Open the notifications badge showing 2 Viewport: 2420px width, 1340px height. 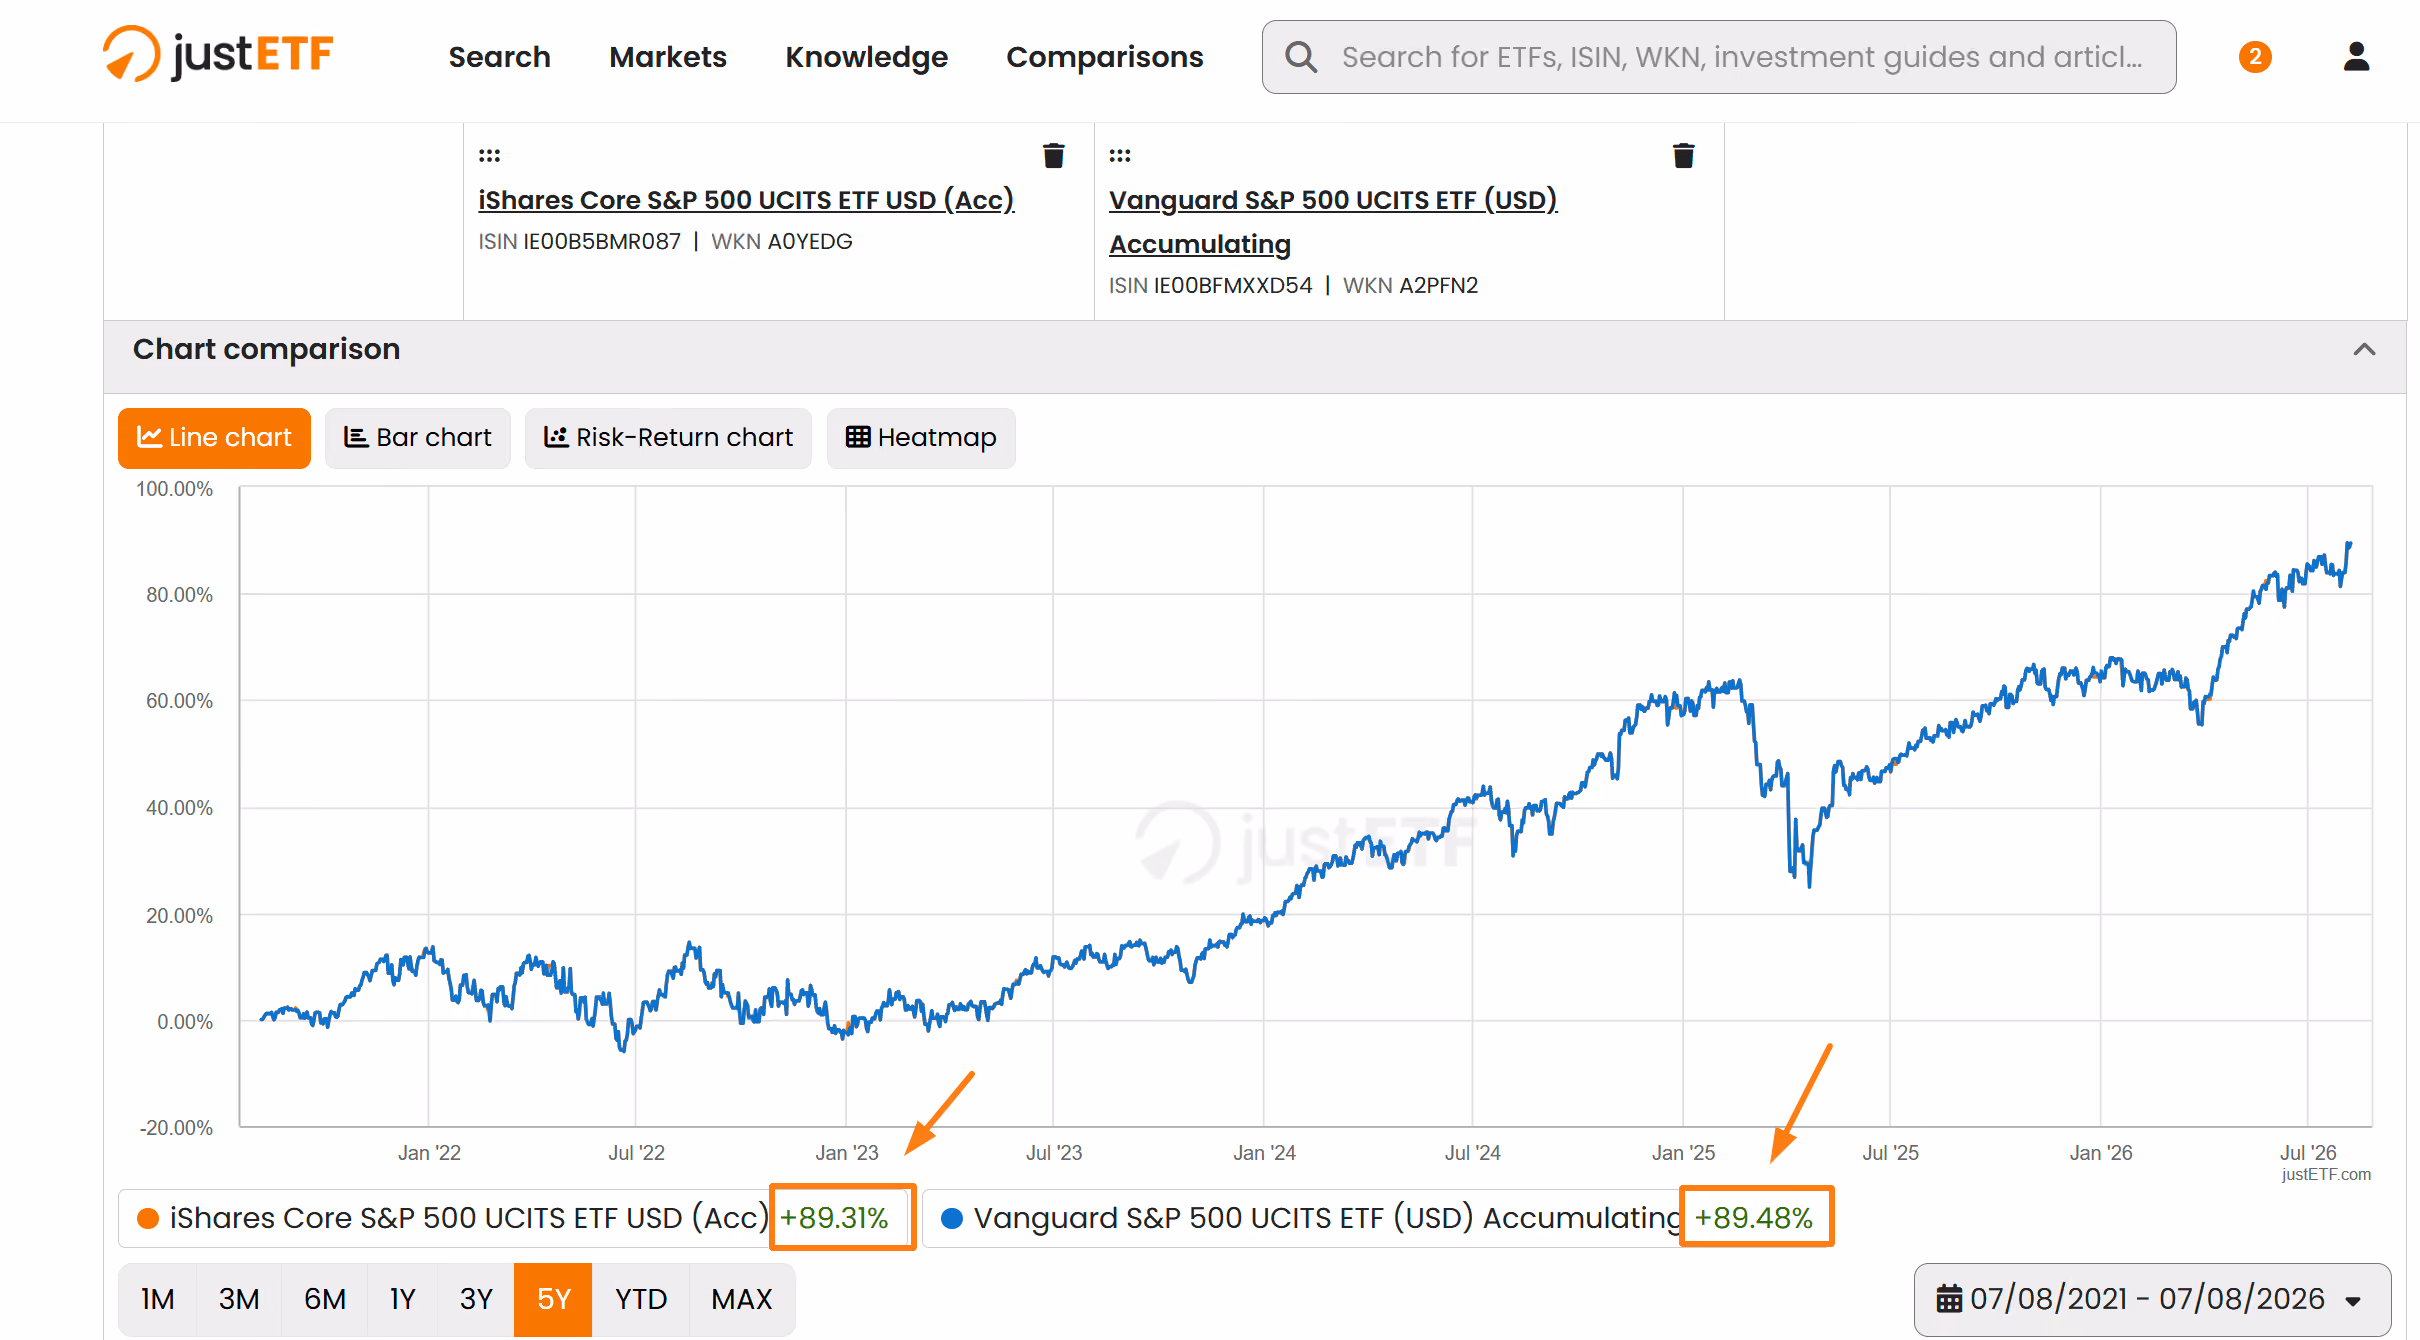(x=2255, y=57)
